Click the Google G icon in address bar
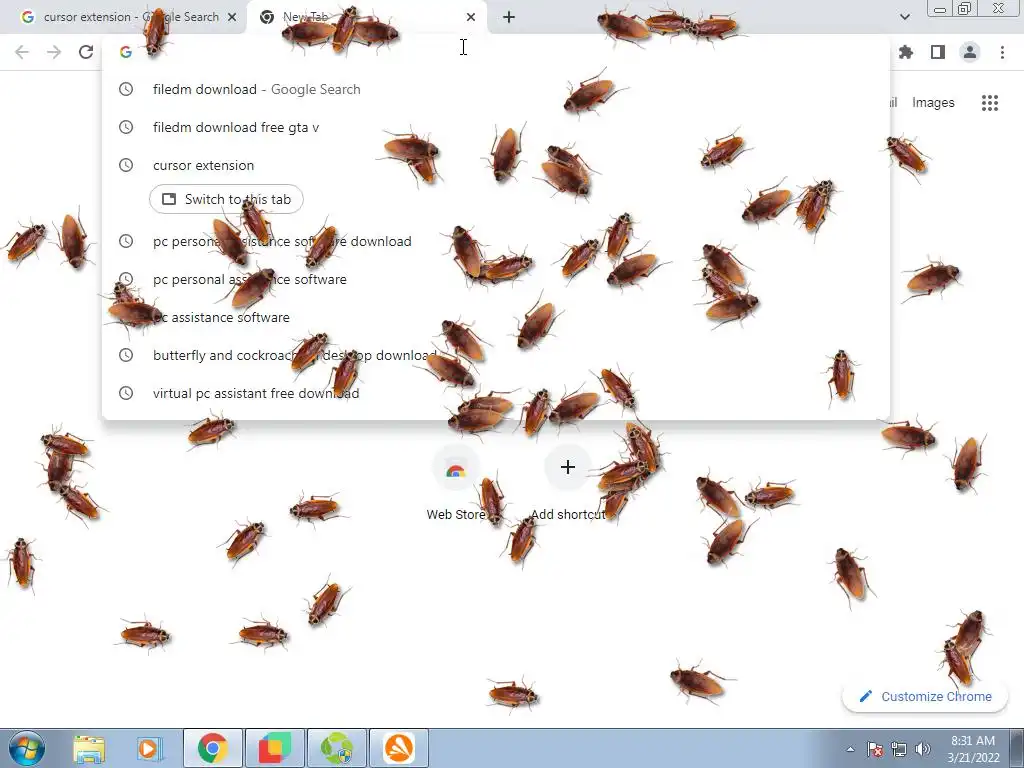The image size is (1024, 768). (126, 52)
